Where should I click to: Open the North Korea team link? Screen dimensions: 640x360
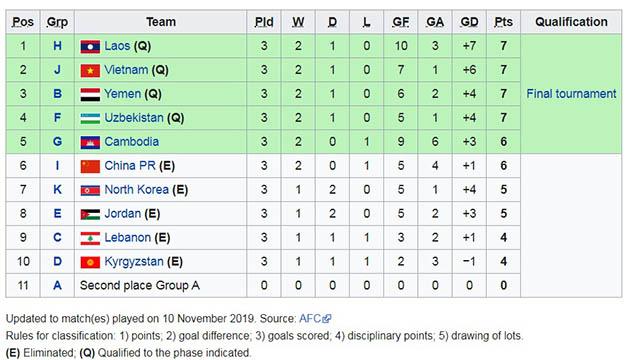pos(136,189)
